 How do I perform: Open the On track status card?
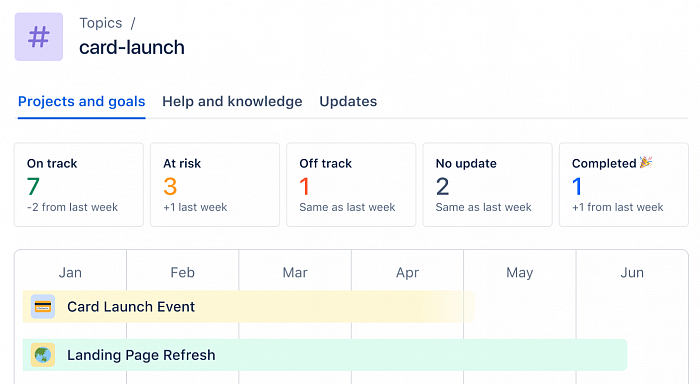pos(79,184)
